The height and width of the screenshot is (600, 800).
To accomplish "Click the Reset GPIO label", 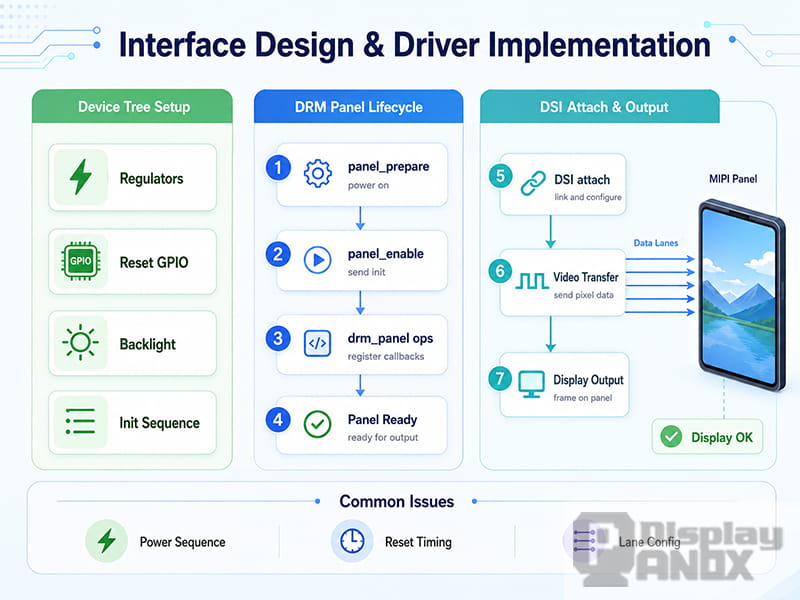I will click(x=154, y=262).
